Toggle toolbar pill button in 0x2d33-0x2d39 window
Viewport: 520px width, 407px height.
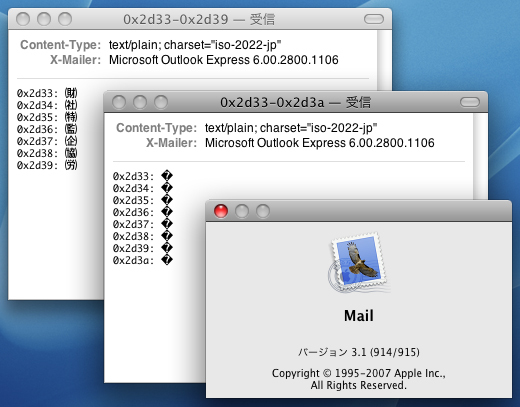[374, 19]
